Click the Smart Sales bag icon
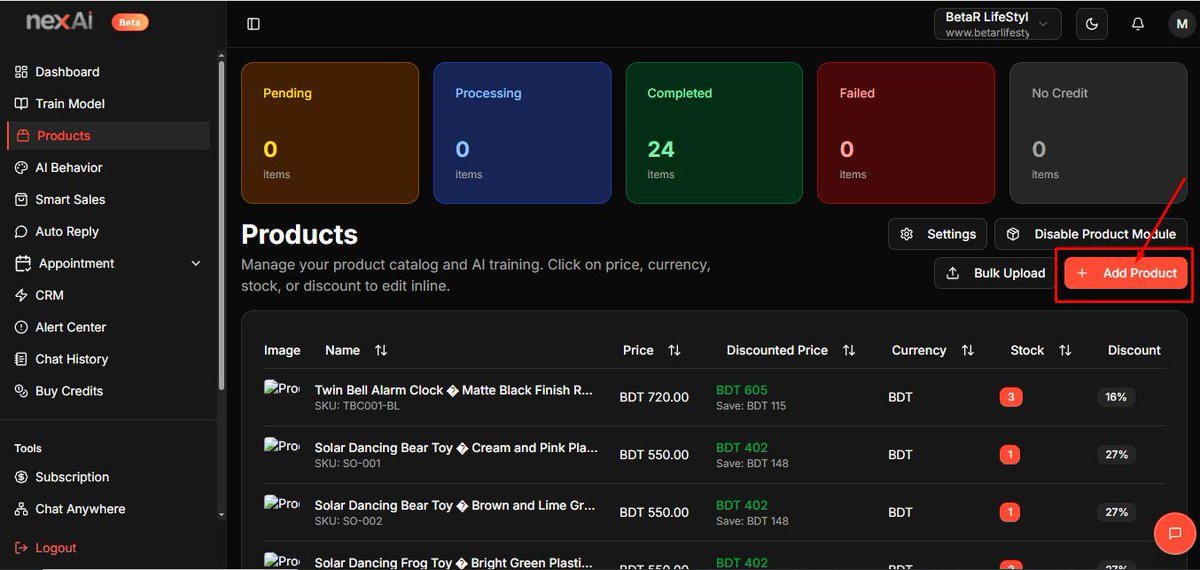 pos(21,200)
